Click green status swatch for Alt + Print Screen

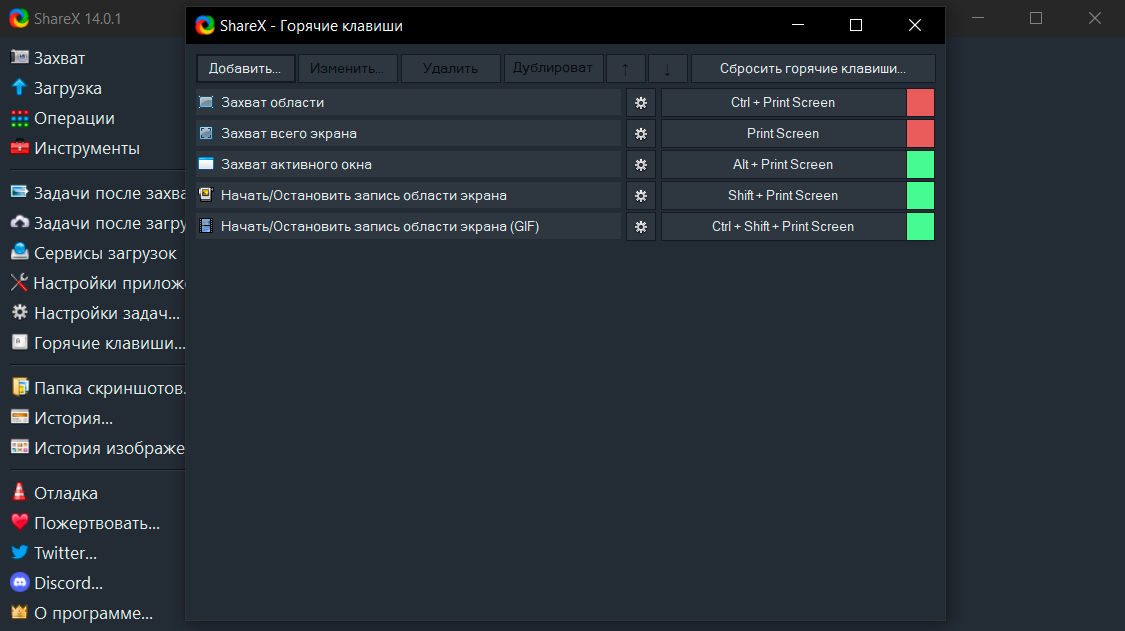point(921,164)
